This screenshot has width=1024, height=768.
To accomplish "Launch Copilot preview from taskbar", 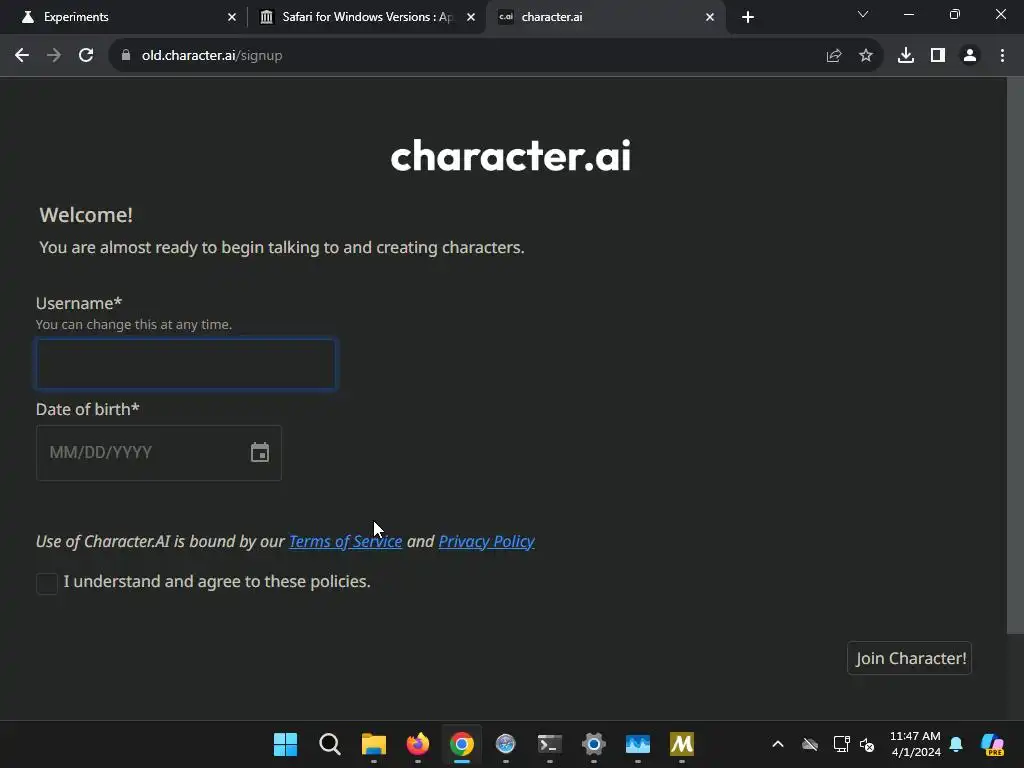I will (x=993, y=744).
